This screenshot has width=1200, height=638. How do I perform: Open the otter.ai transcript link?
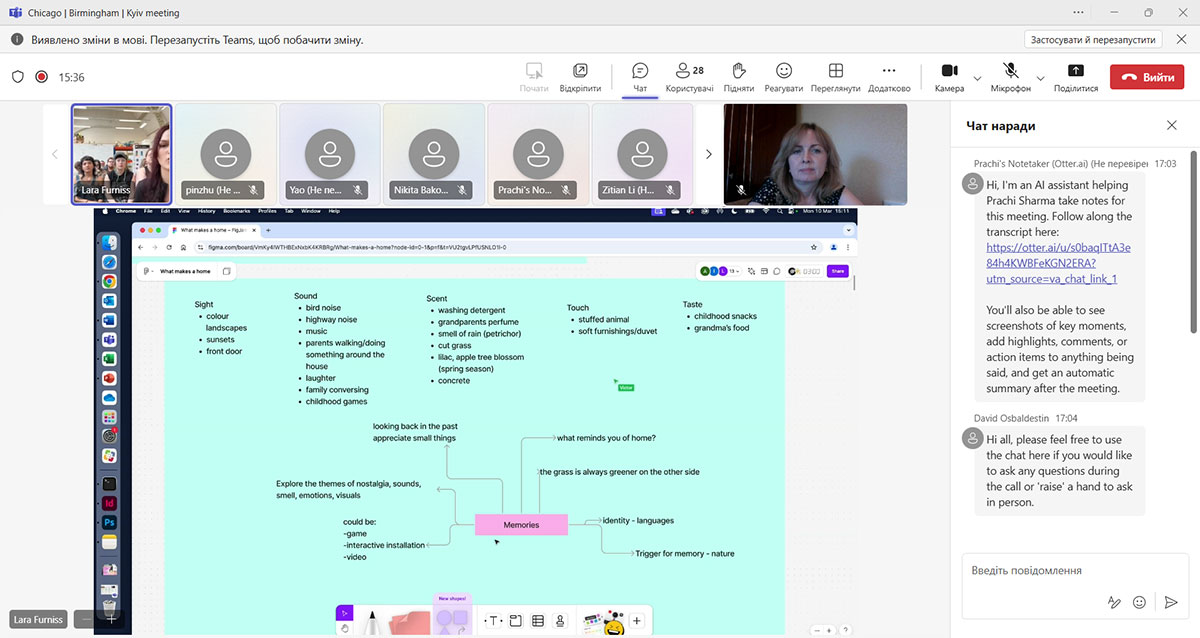1057,263
